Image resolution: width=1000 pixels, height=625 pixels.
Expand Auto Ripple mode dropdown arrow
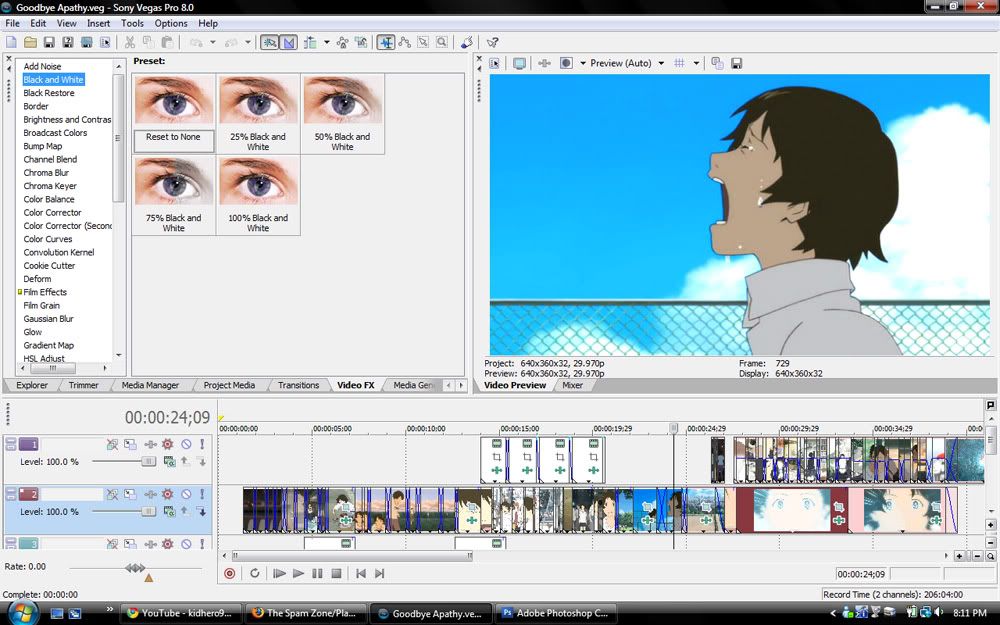(327, 43)
